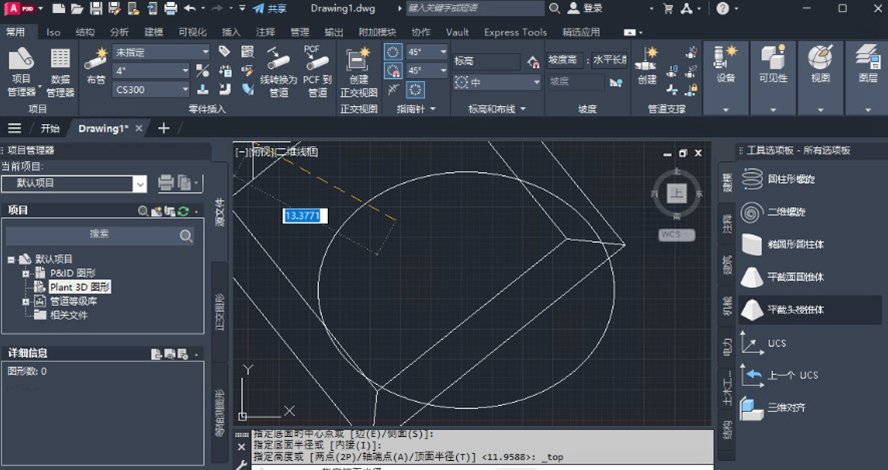Switch to the Express Tools tab
The height and width of the screenshot is (470, 888).
(x=515, y=32)
